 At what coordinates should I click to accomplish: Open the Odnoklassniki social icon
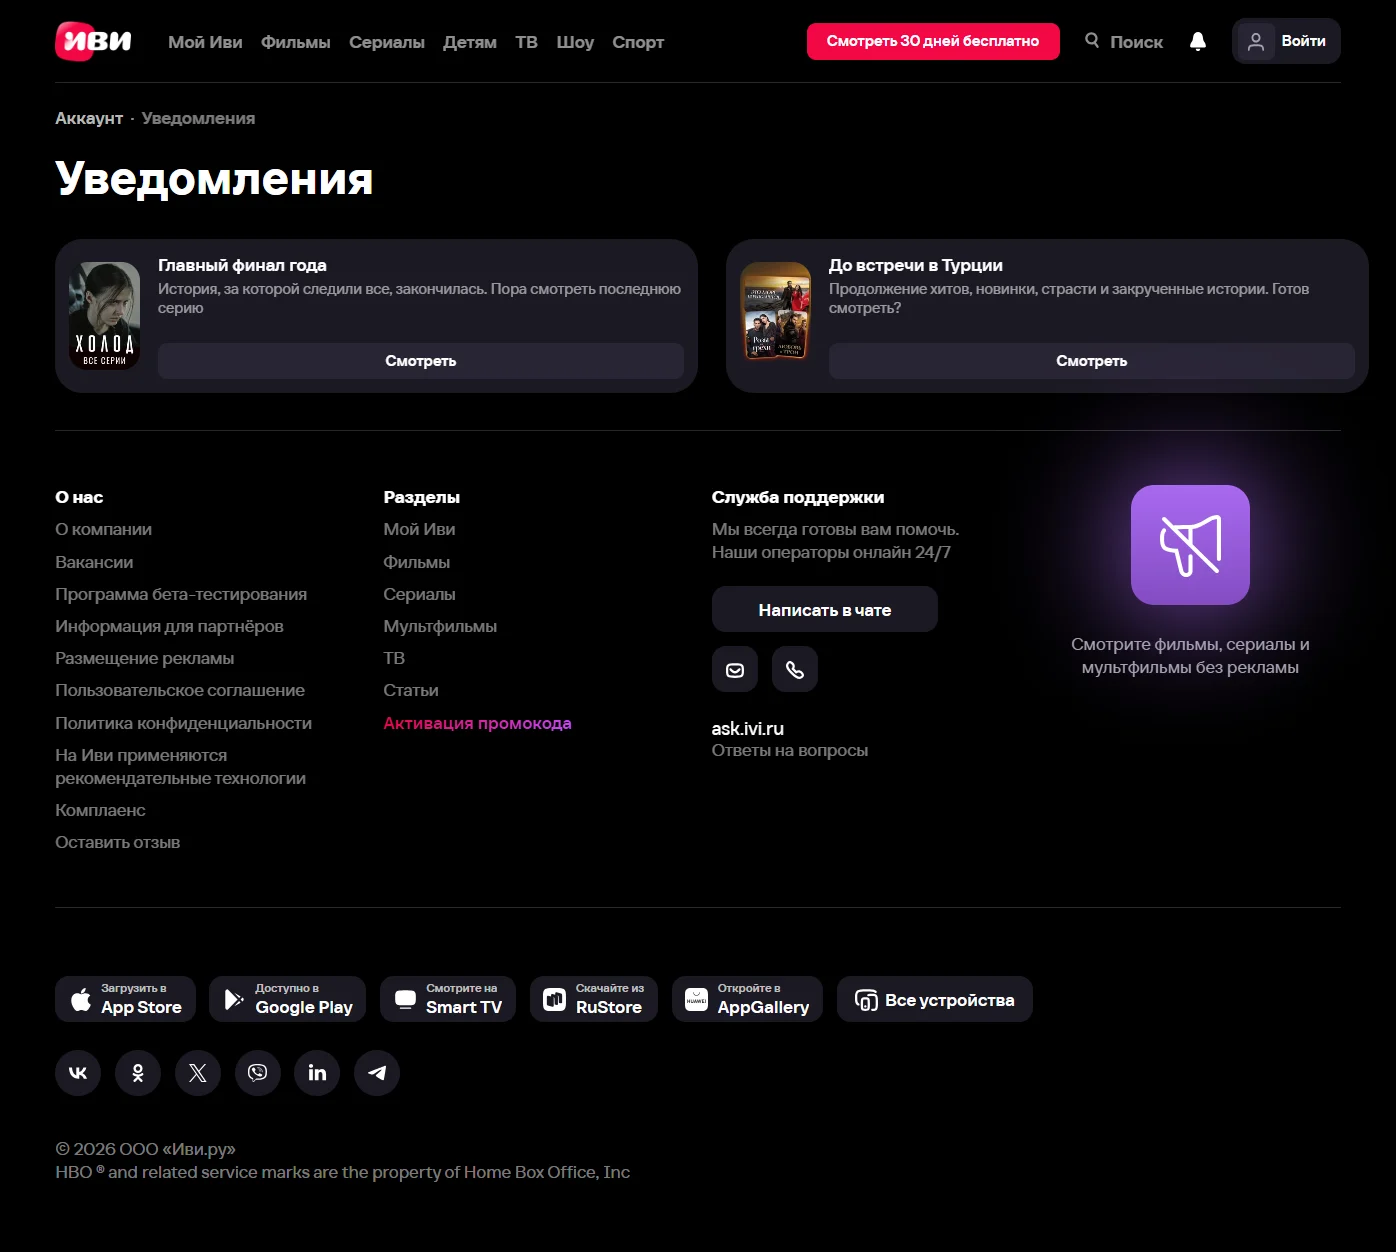[x=138, y=1073]
